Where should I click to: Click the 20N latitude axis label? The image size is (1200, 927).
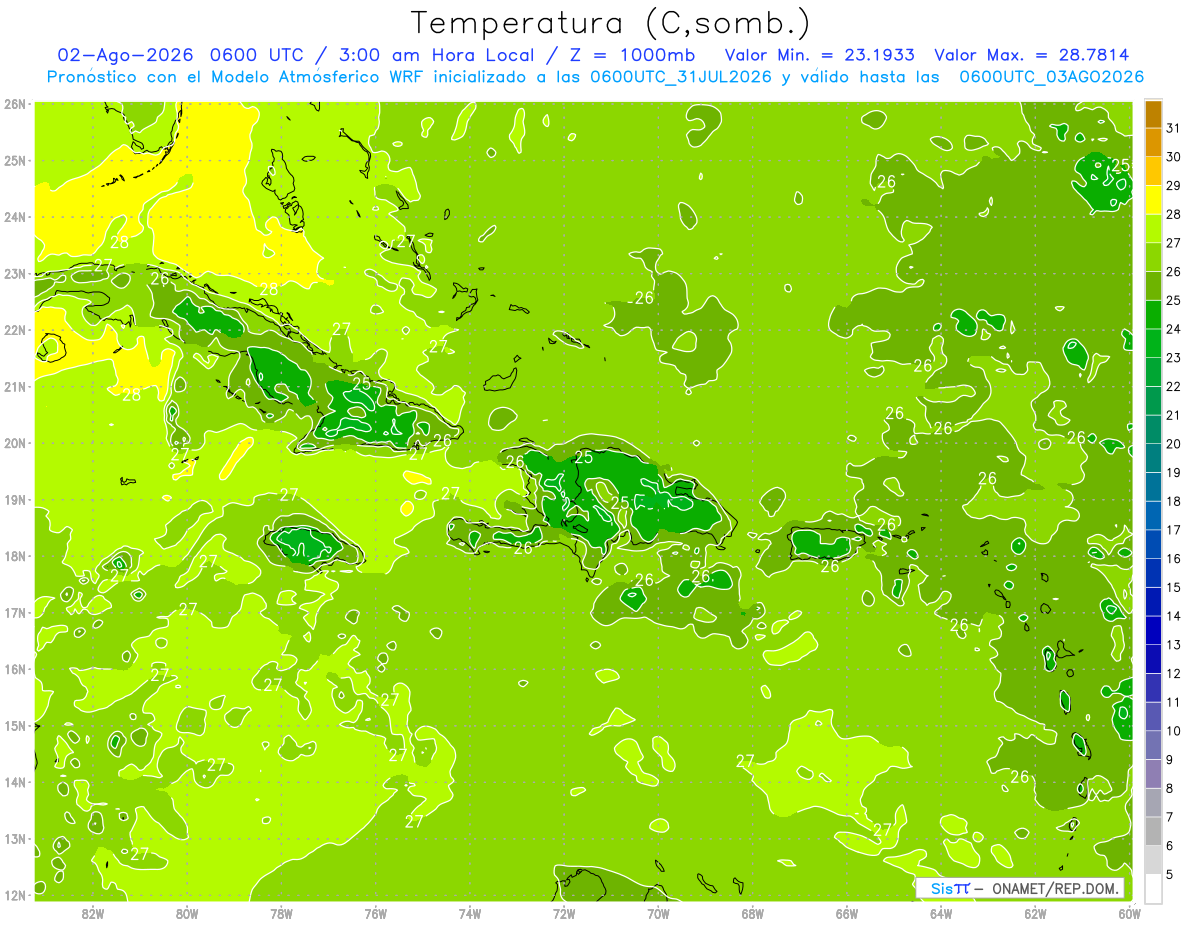(16, 443)
